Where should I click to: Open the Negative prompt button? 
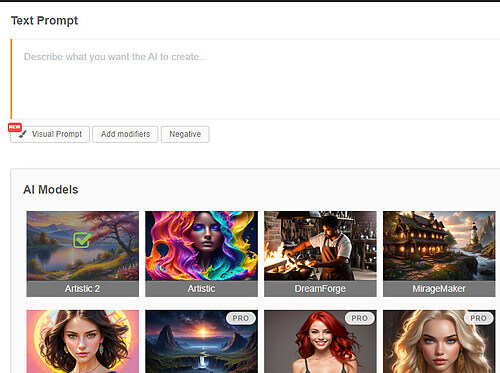185,134
